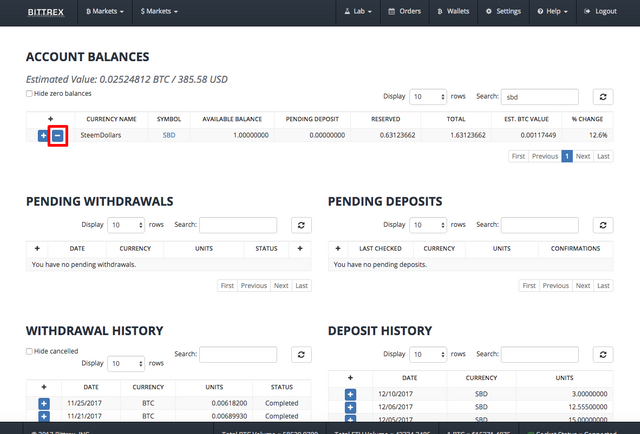This screenshot has height=434, width=640.
Task: Click the plus header in Pending Deposits table
Action: click(338, 248)
